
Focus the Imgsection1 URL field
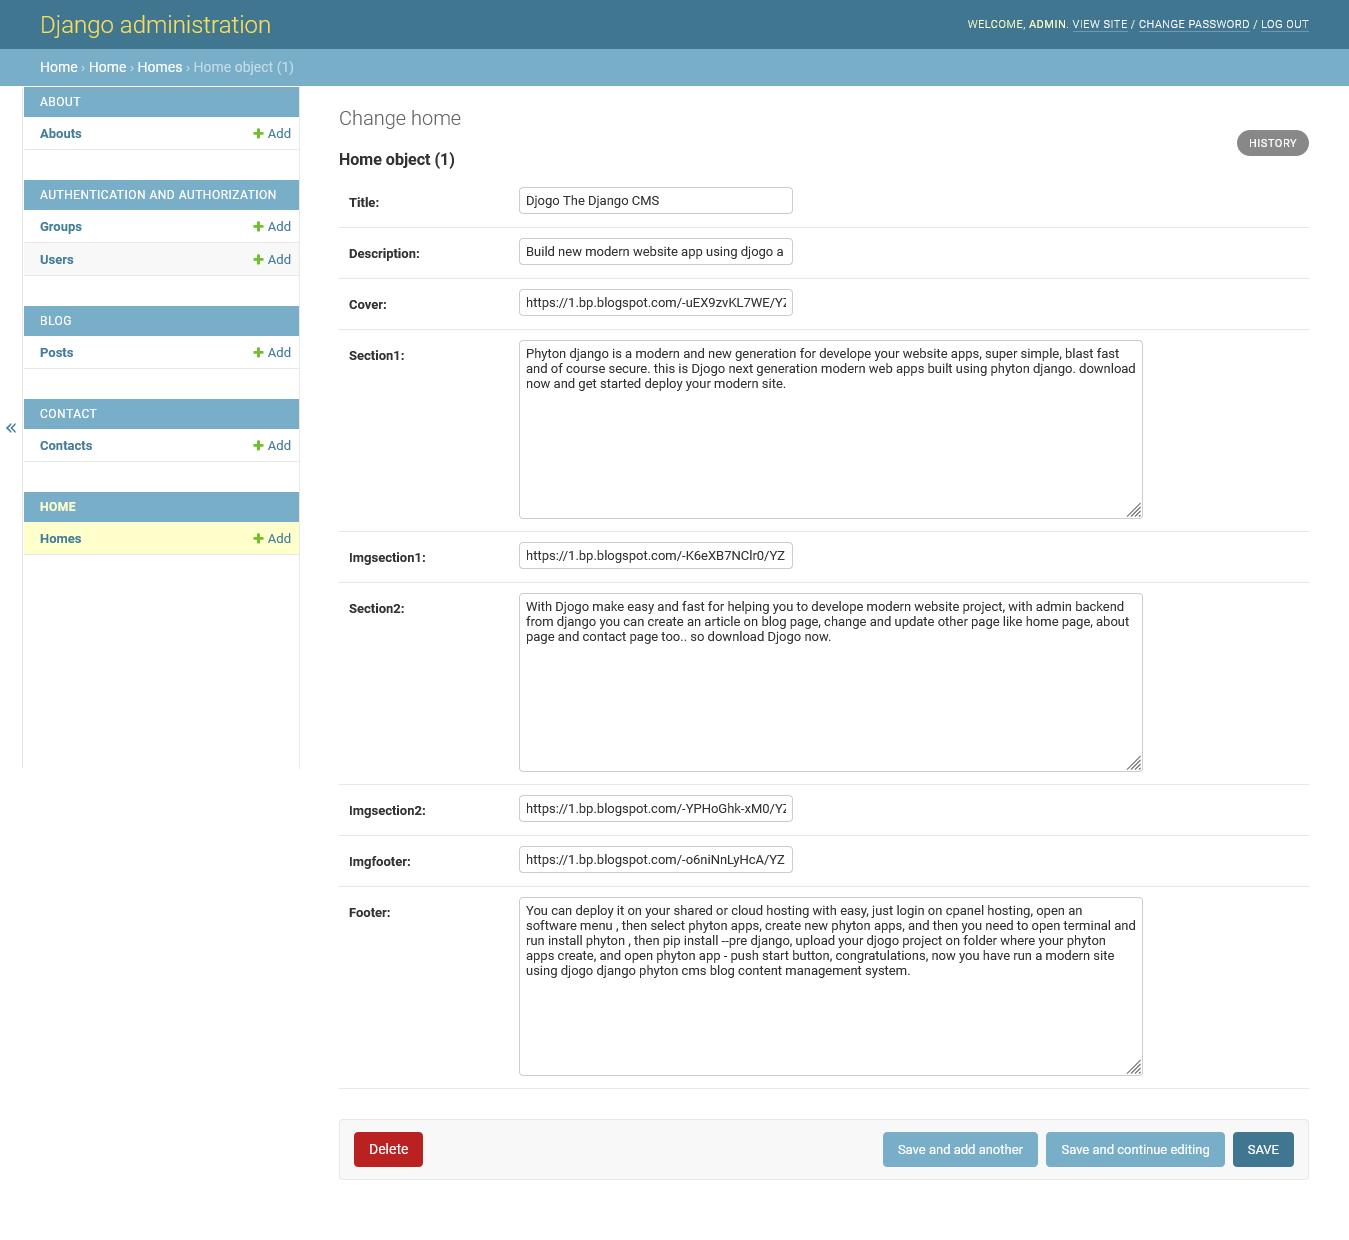[656, 555]
